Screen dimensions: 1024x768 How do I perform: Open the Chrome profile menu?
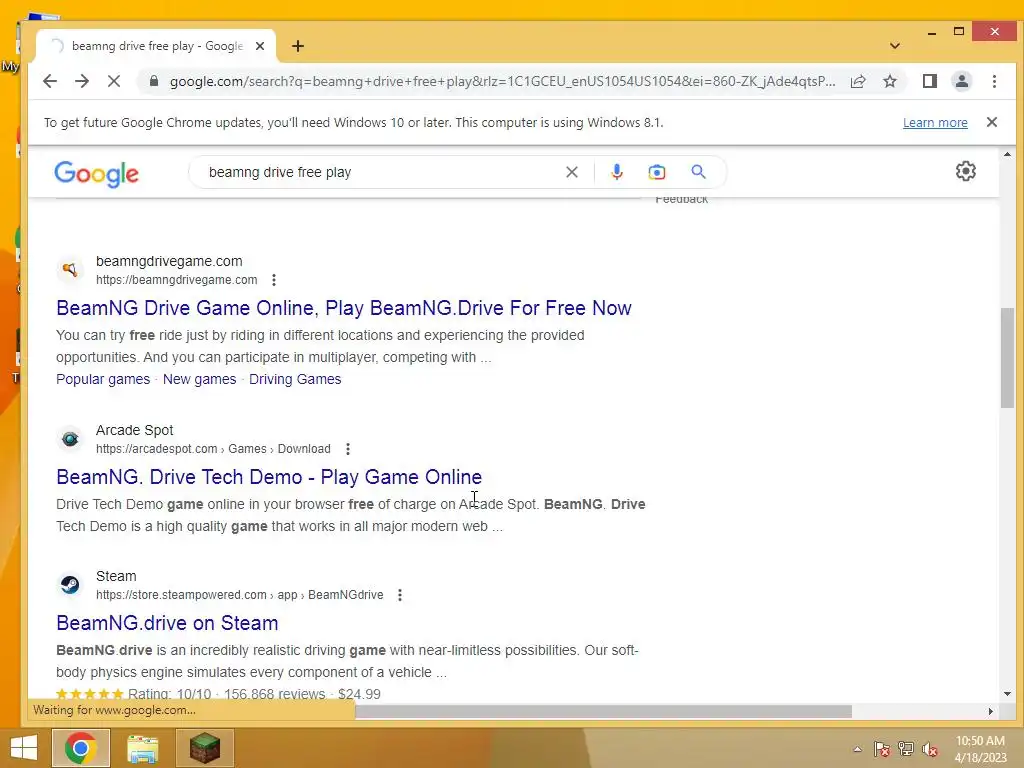962,81
